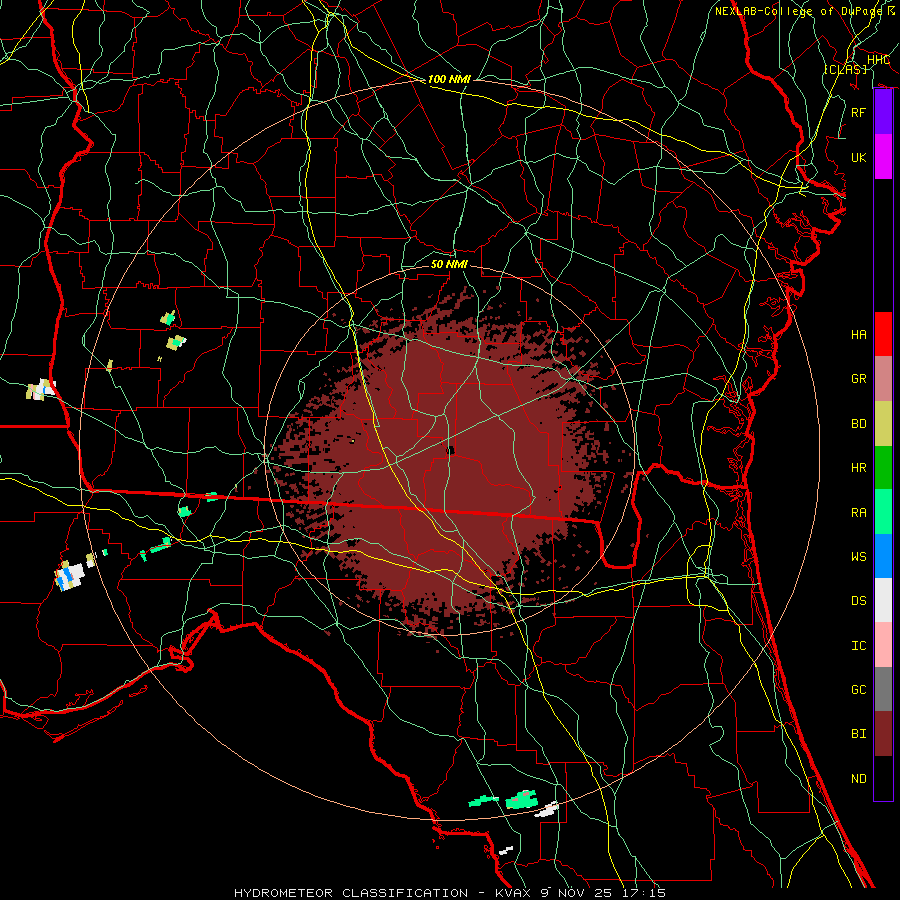This screenshot has height=900, width=900.
Task: Click the BI legend label
Action: [858, 734]
